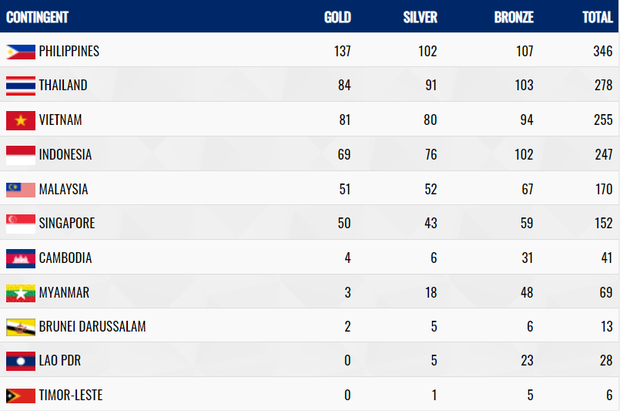
Task: Click the Myanmar flag icon
Action: pos(21,293)
